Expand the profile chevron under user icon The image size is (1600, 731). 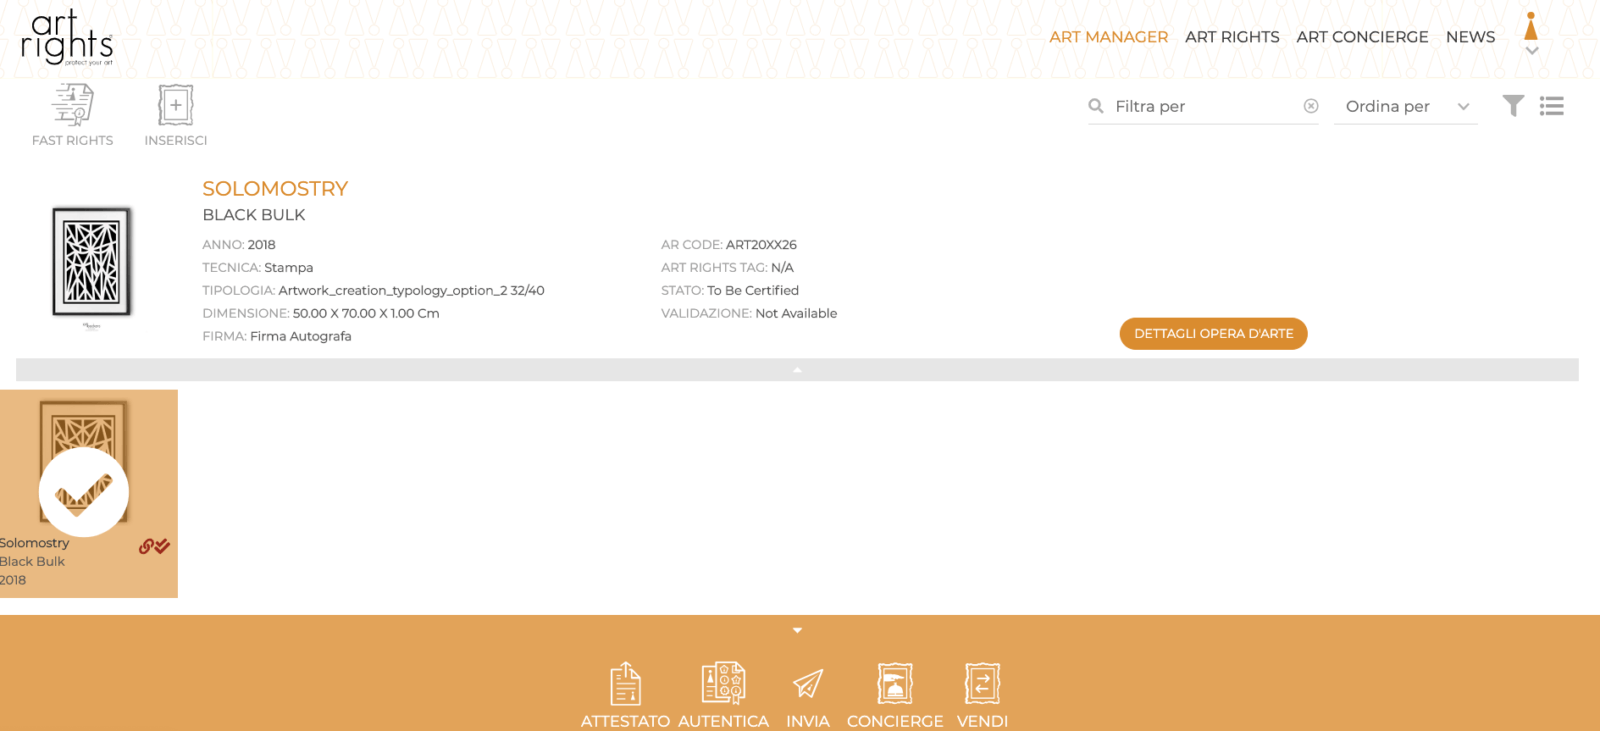tap(1531, 50)
